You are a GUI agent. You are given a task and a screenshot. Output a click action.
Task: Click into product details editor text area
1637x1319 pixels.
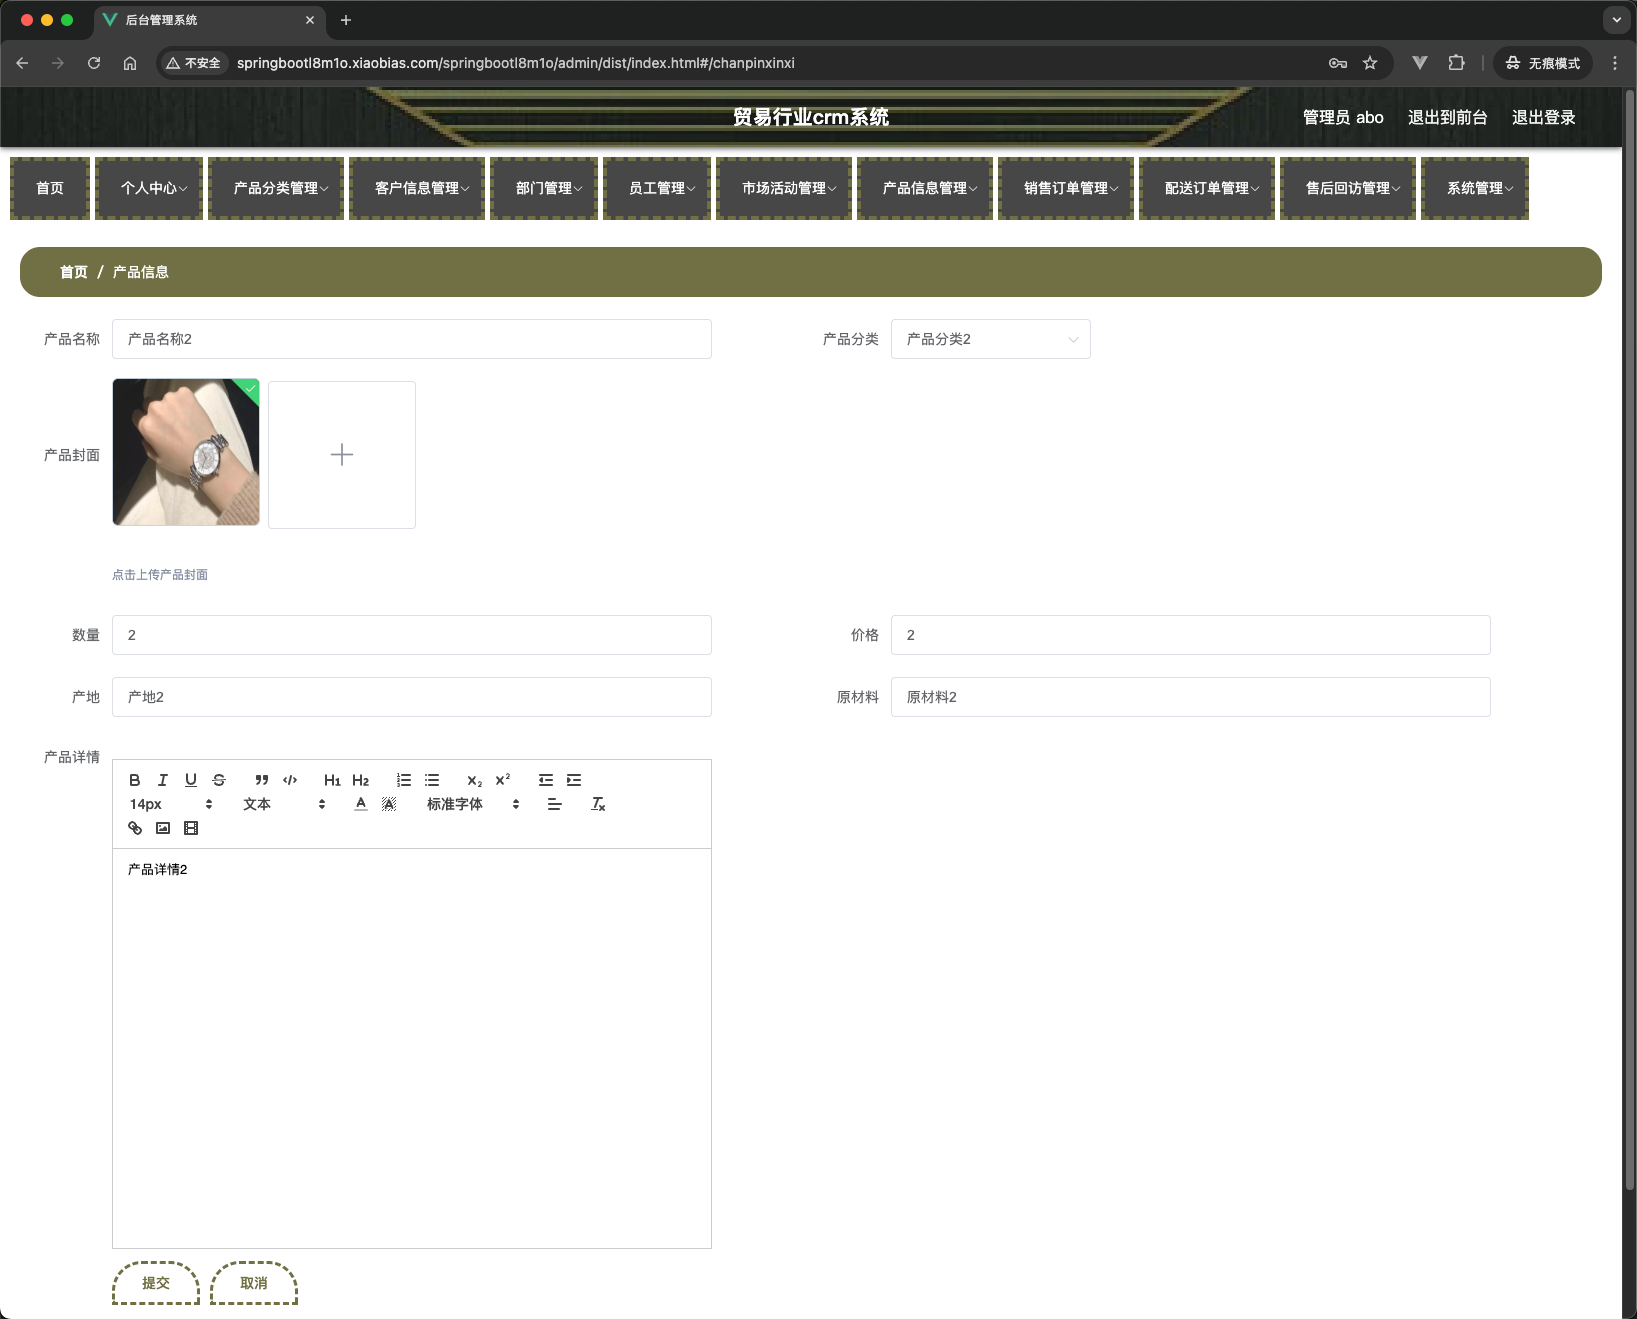click(412, 1048)
